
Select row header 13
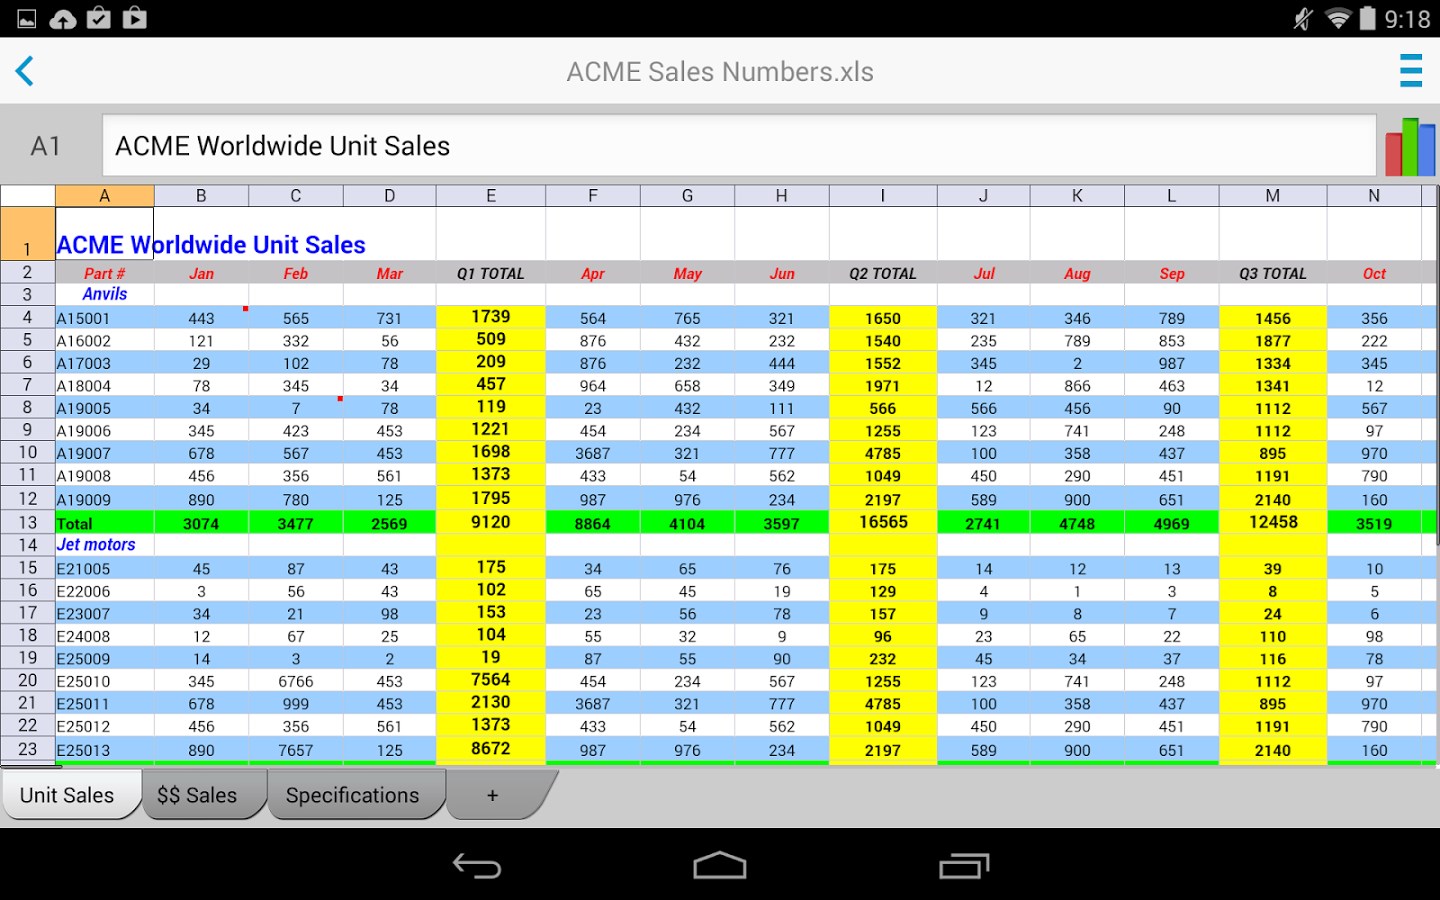pyautogui.click(x=27, y=522)
